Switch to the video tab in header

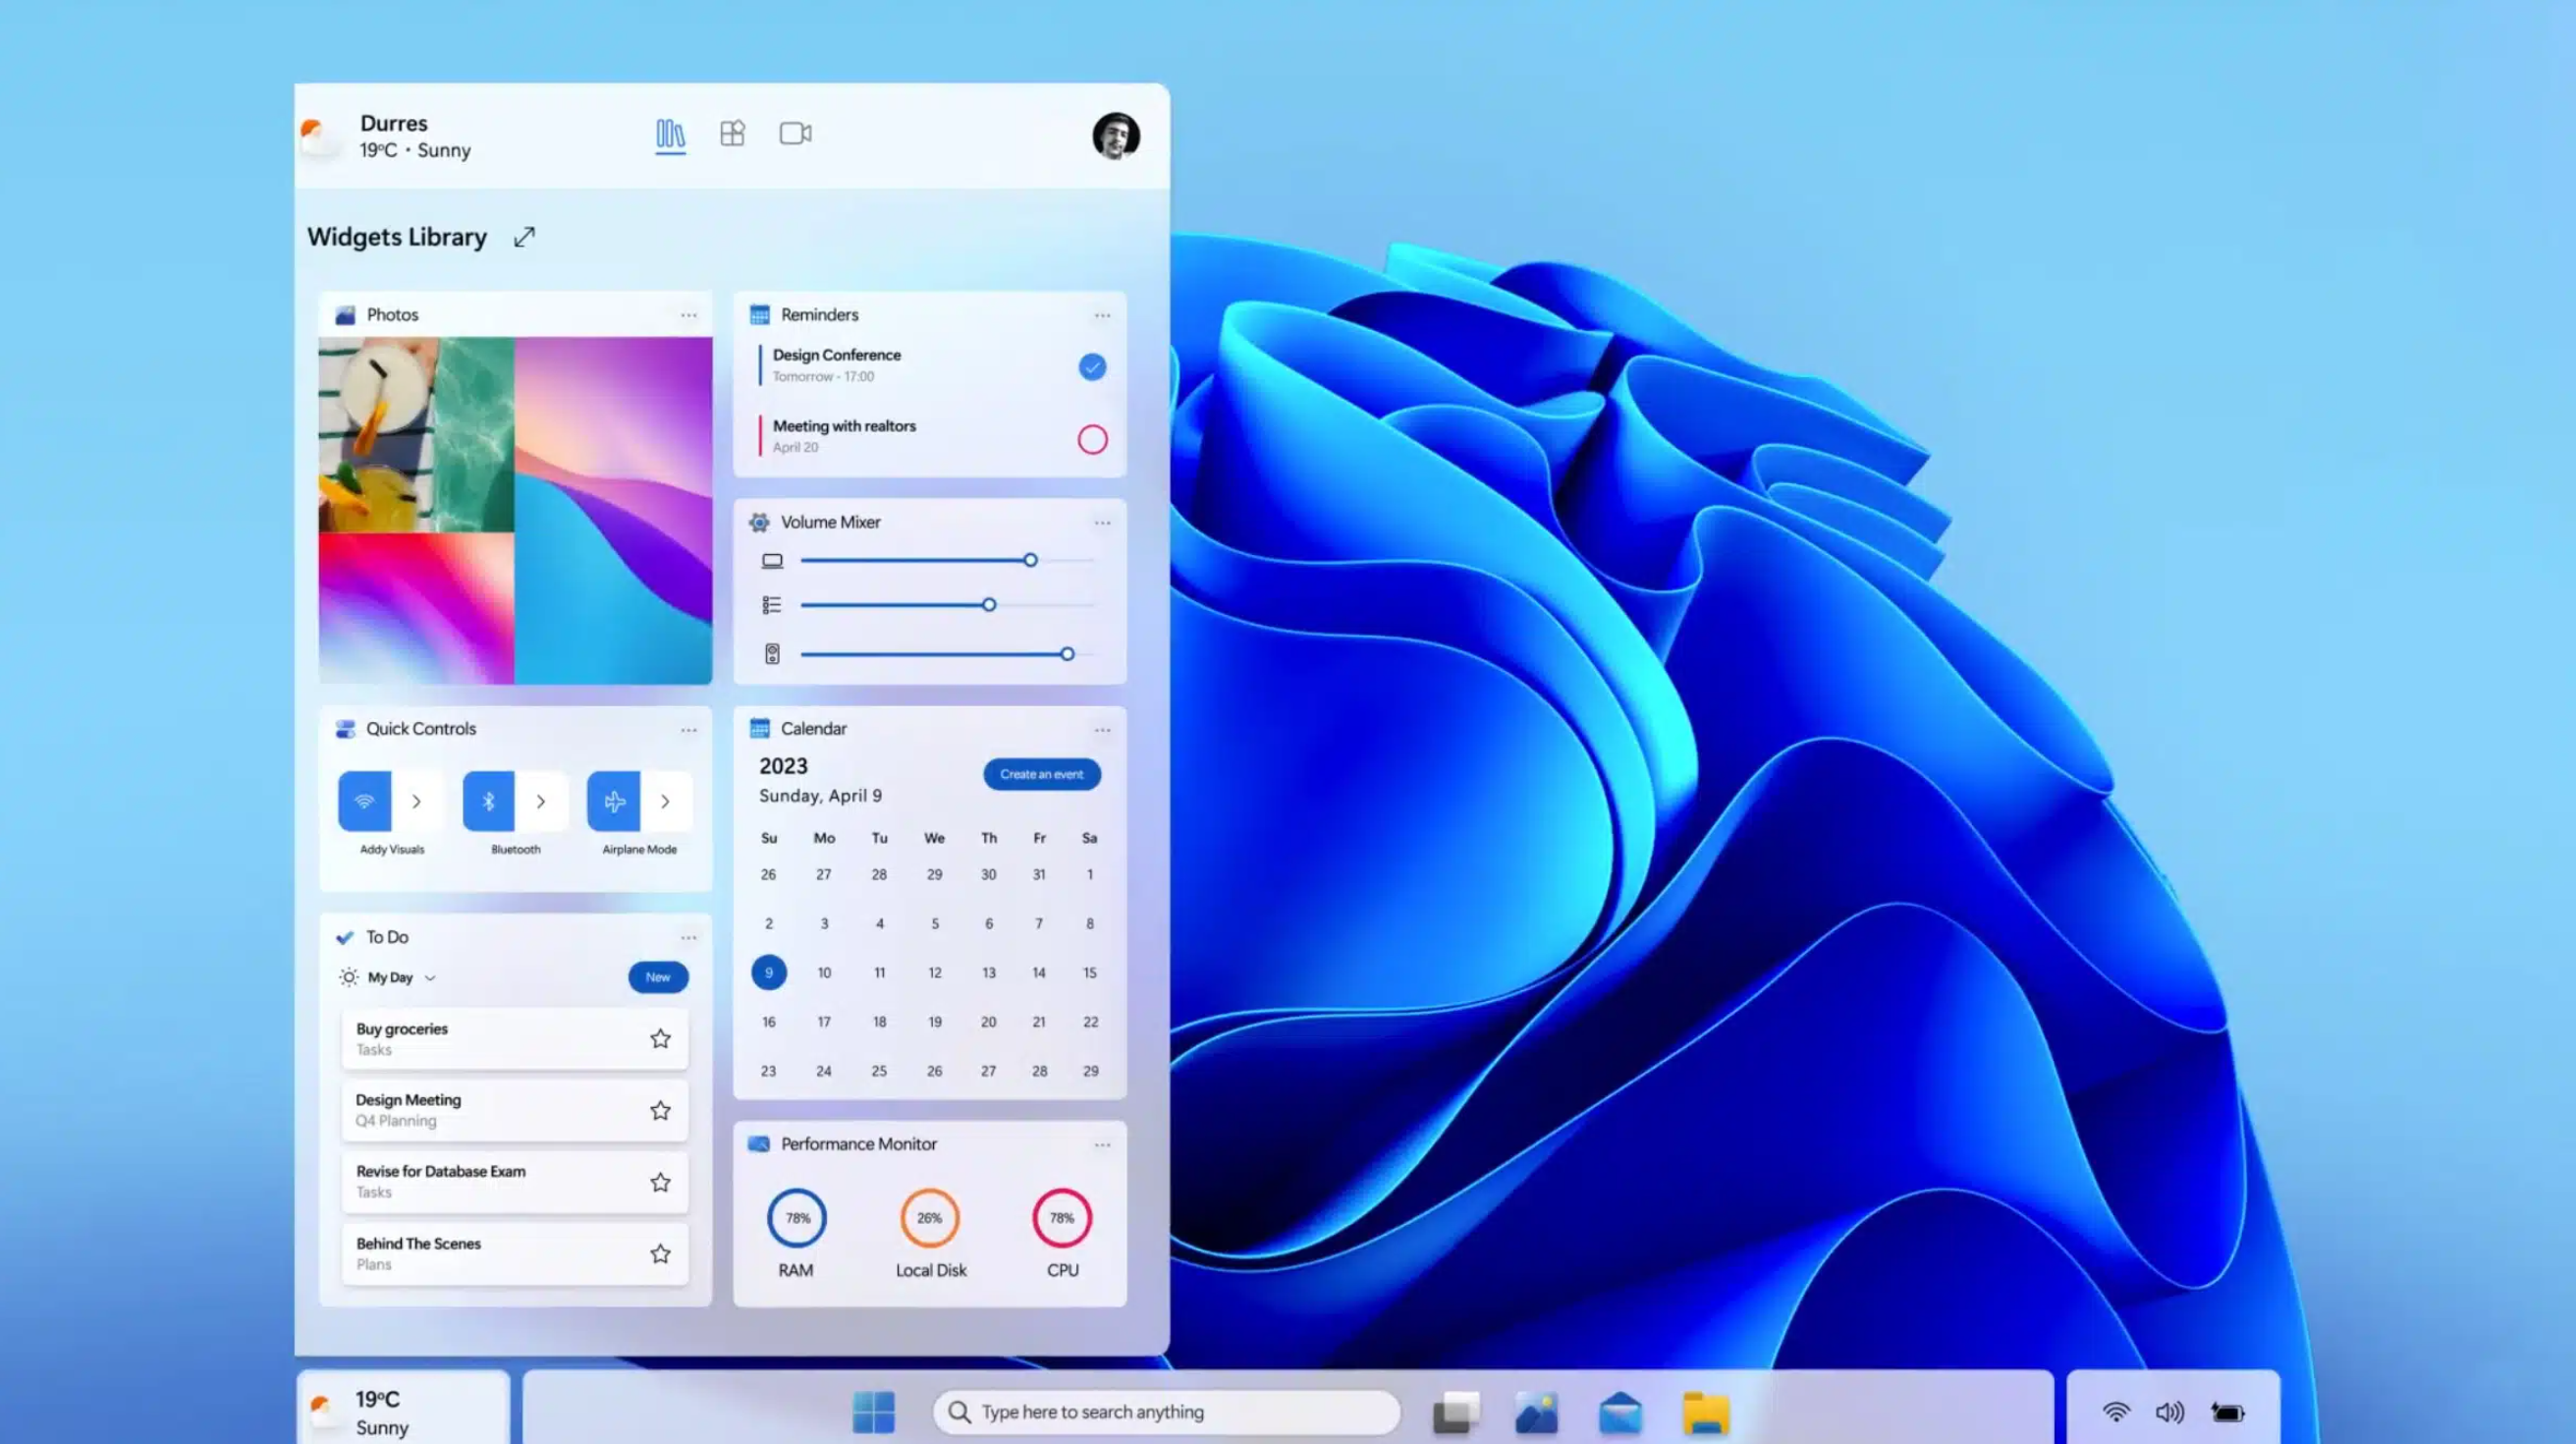pyautogui.click(x=795, y=133)
